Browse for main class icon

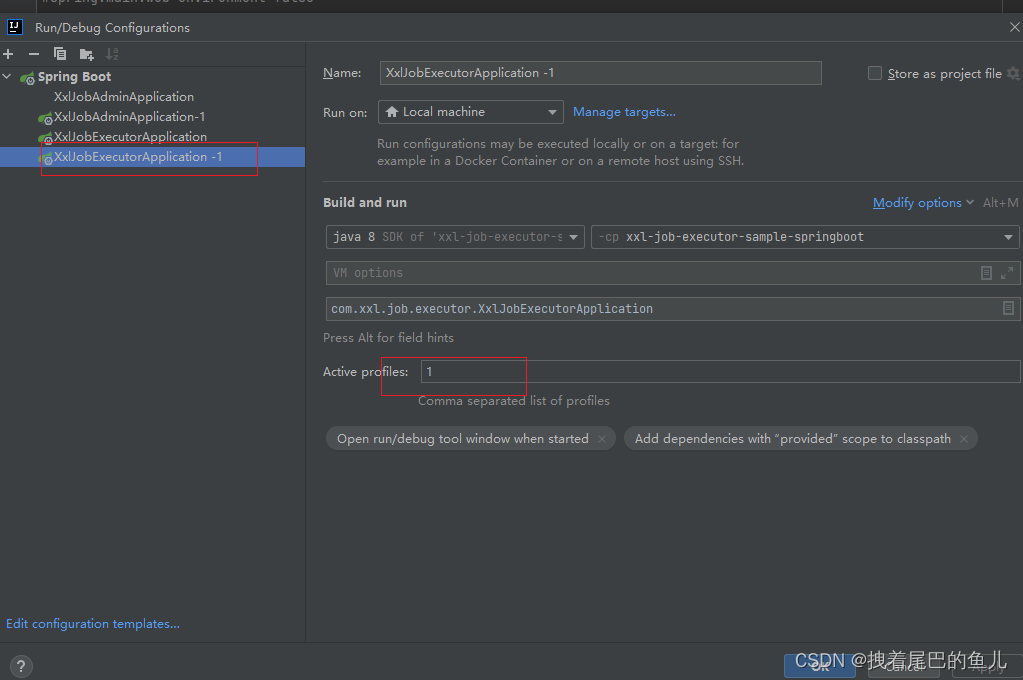point(1008,308)
